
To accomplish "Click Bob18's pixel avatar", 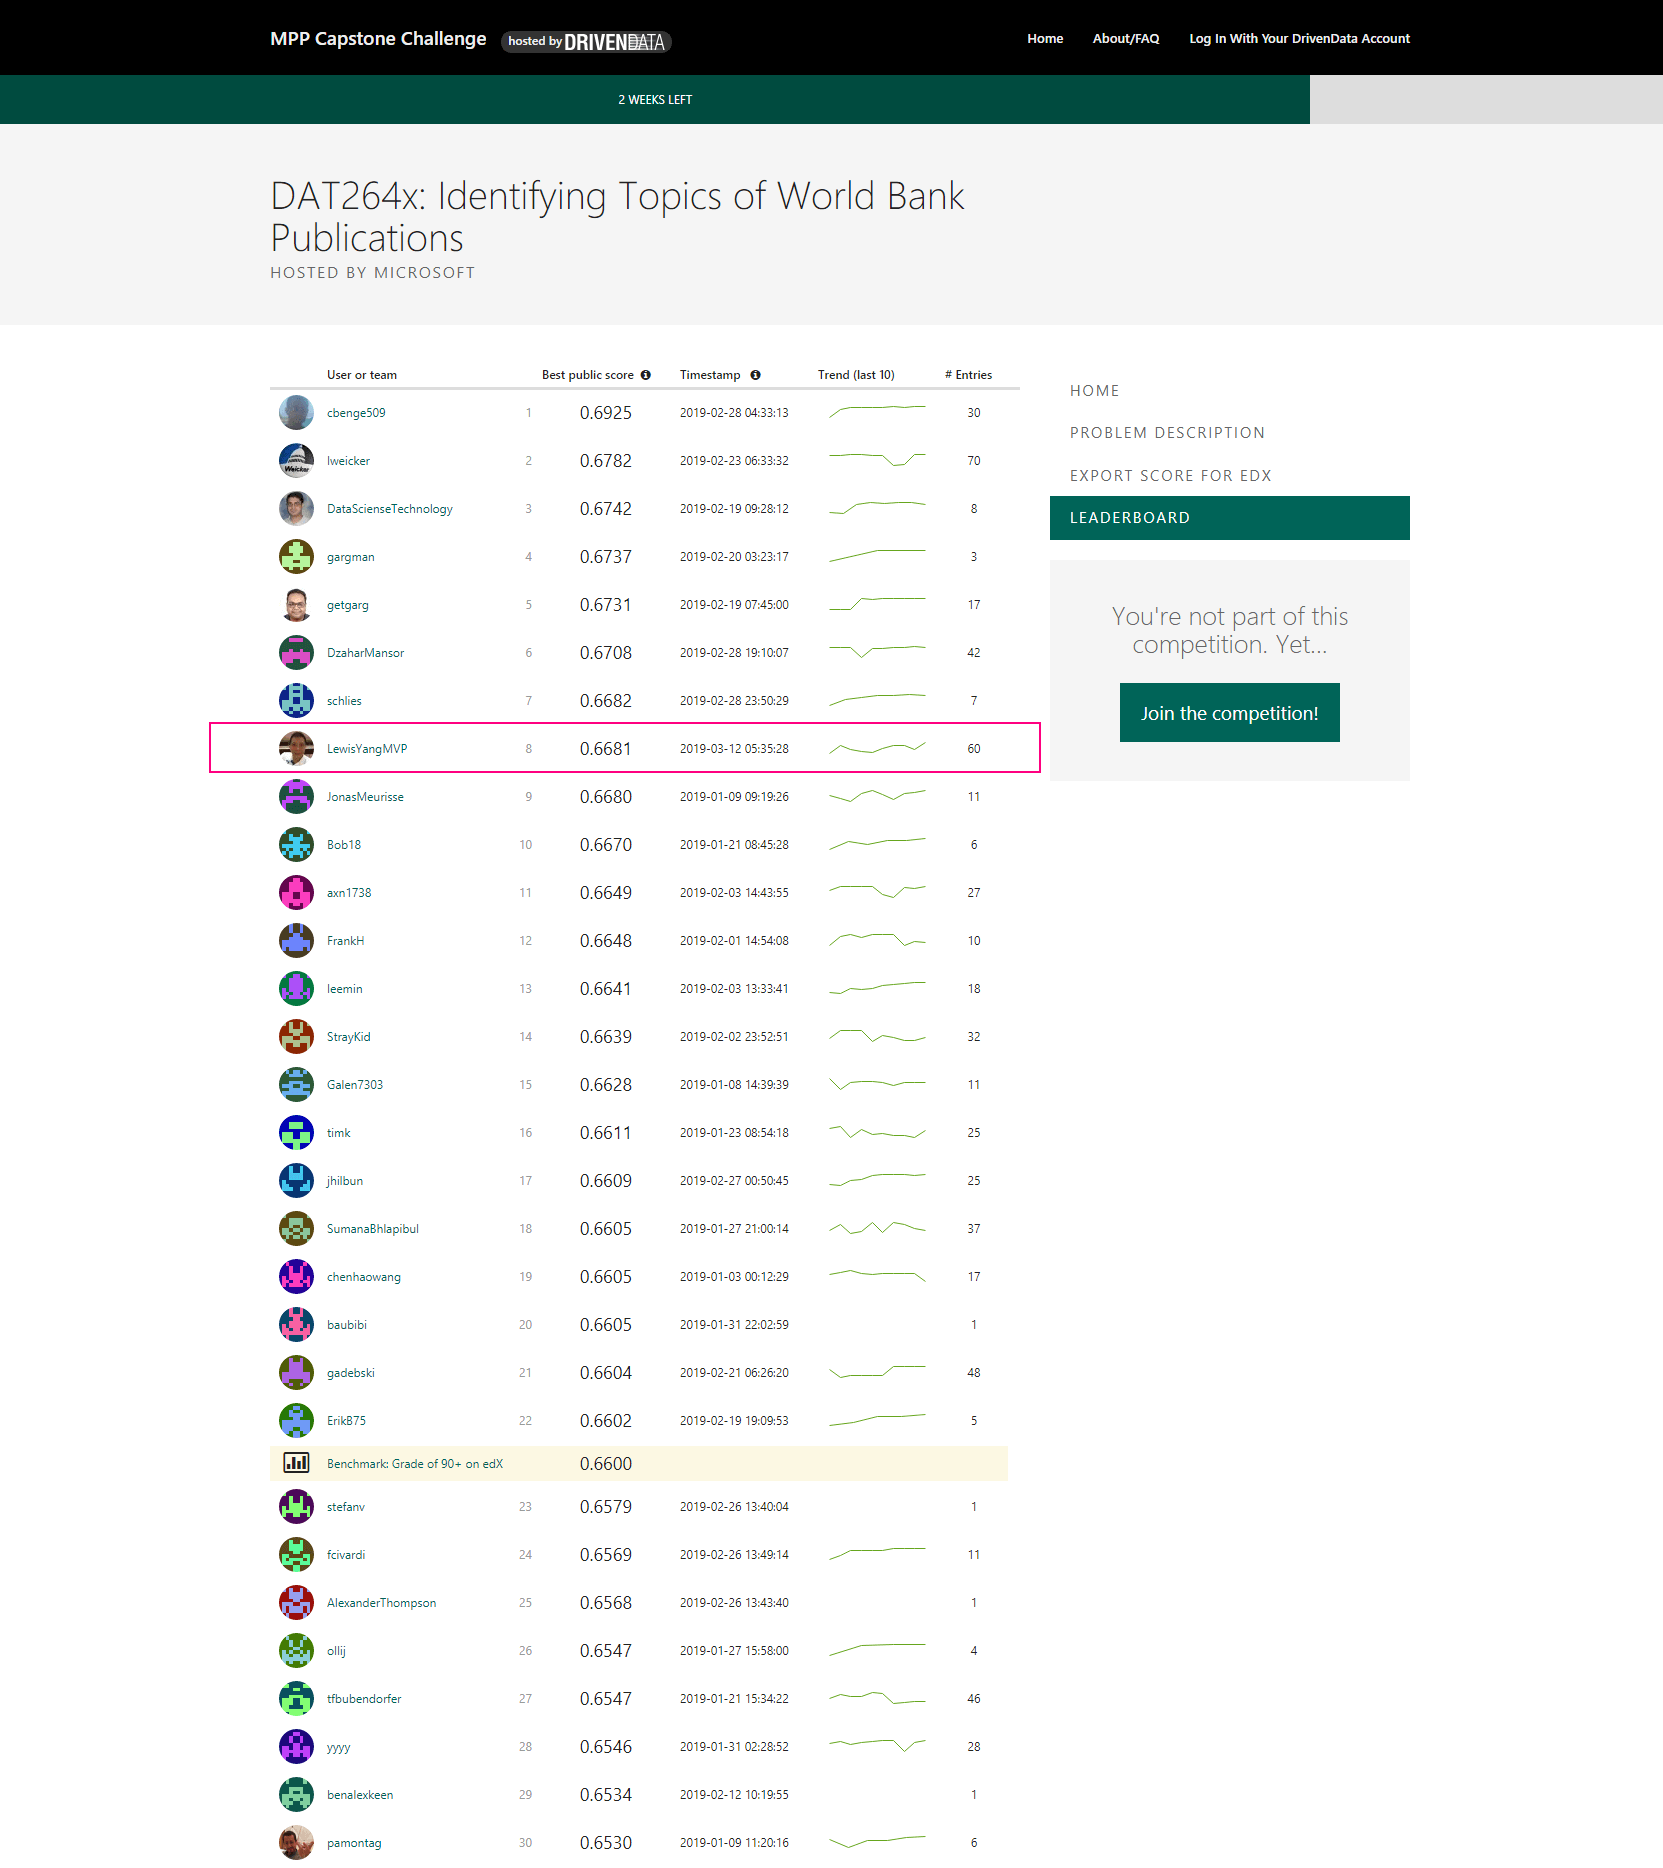I will click(x=296, y=844).
